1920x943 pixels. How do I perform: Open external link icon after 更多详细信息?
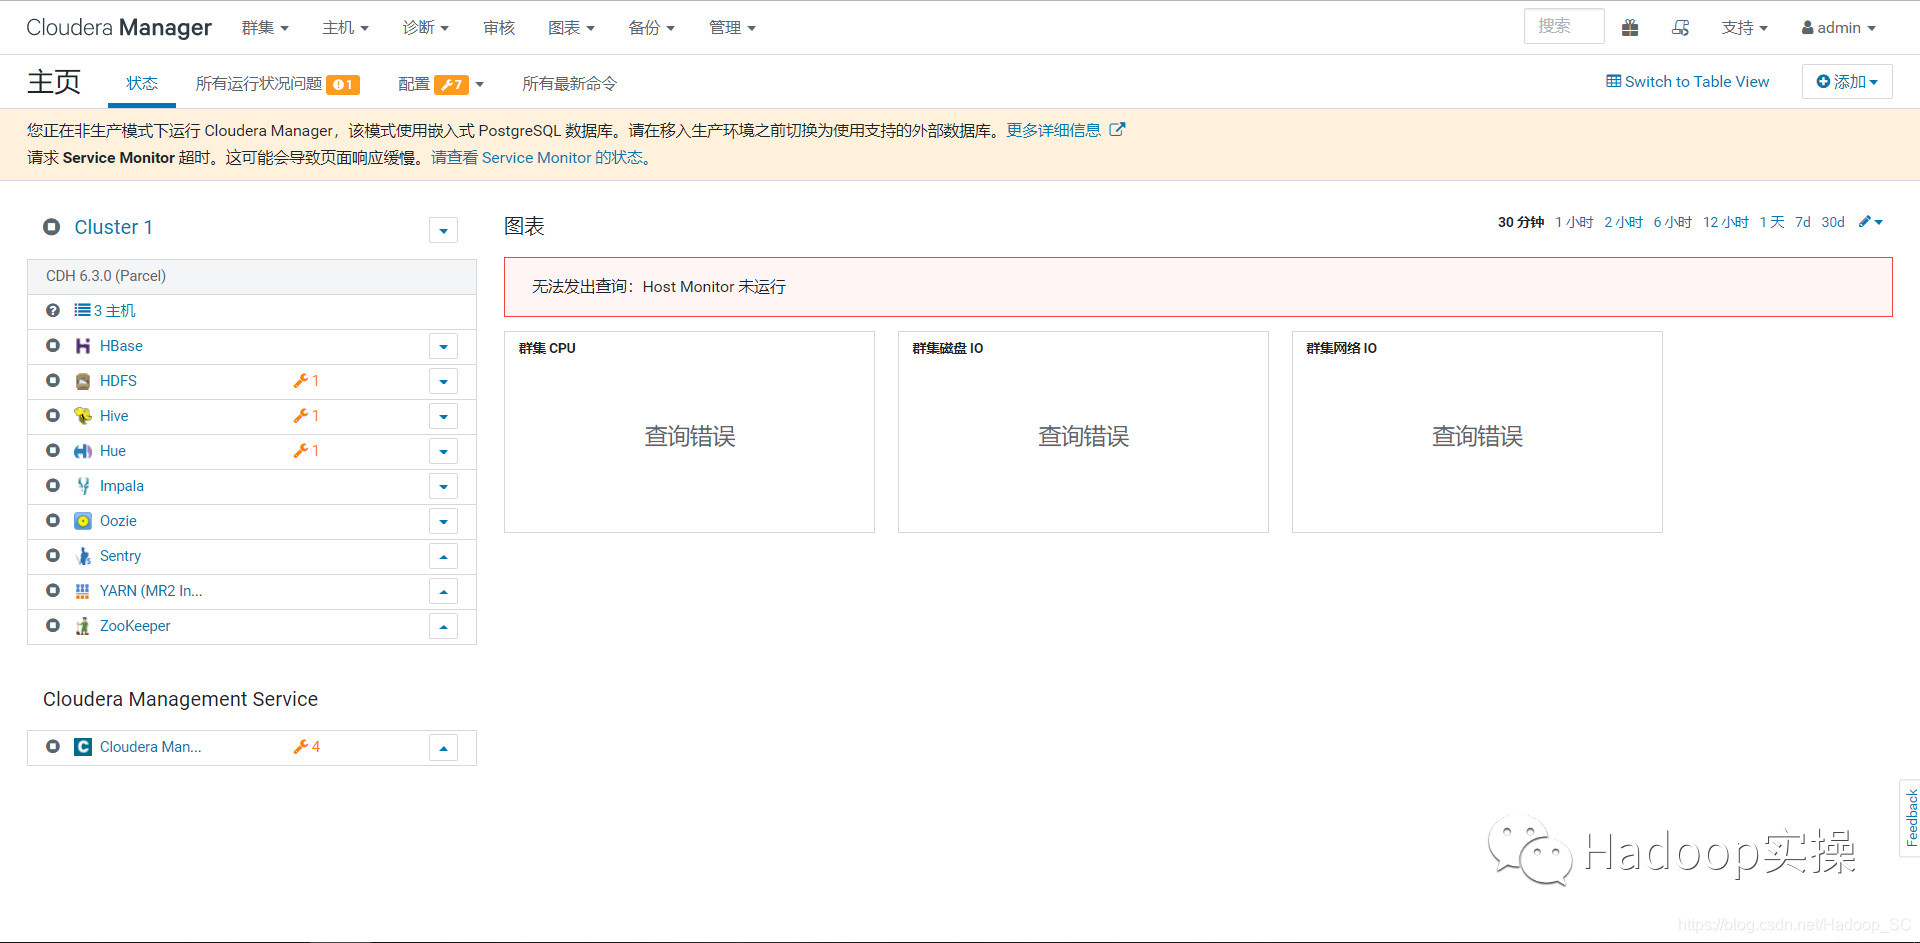[x=1117, y=130]
